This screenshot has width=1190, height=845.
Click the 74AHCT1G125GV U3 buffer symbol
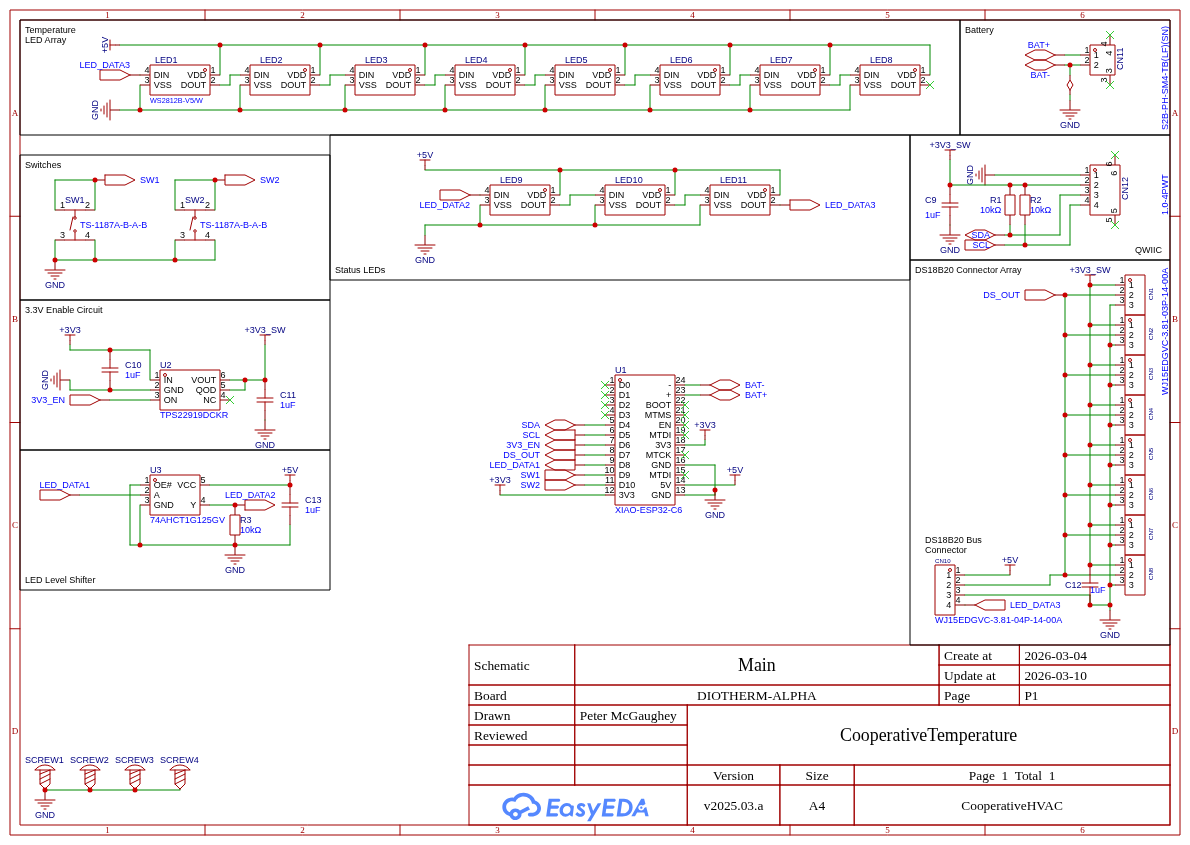[175, 495]
